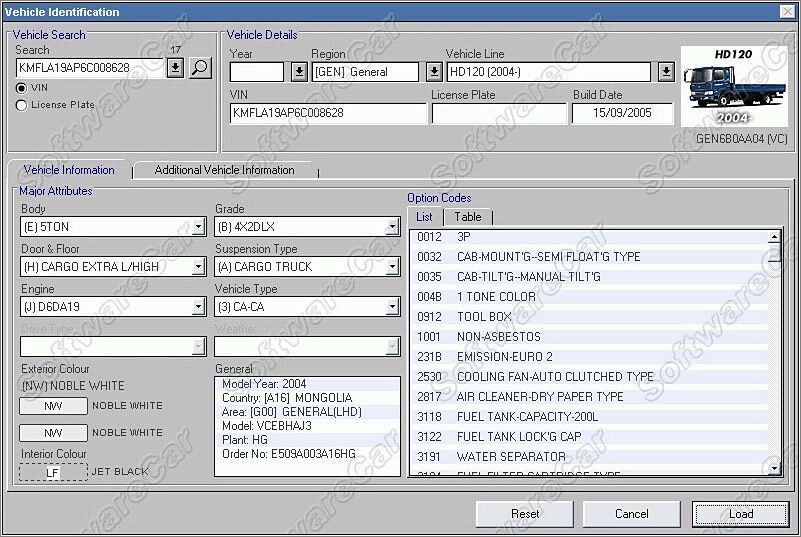This screenshot has height=537, width=801.
Task: Open the Year dropdown arrow
Action: pyautogui.click(x=299, y=72)
